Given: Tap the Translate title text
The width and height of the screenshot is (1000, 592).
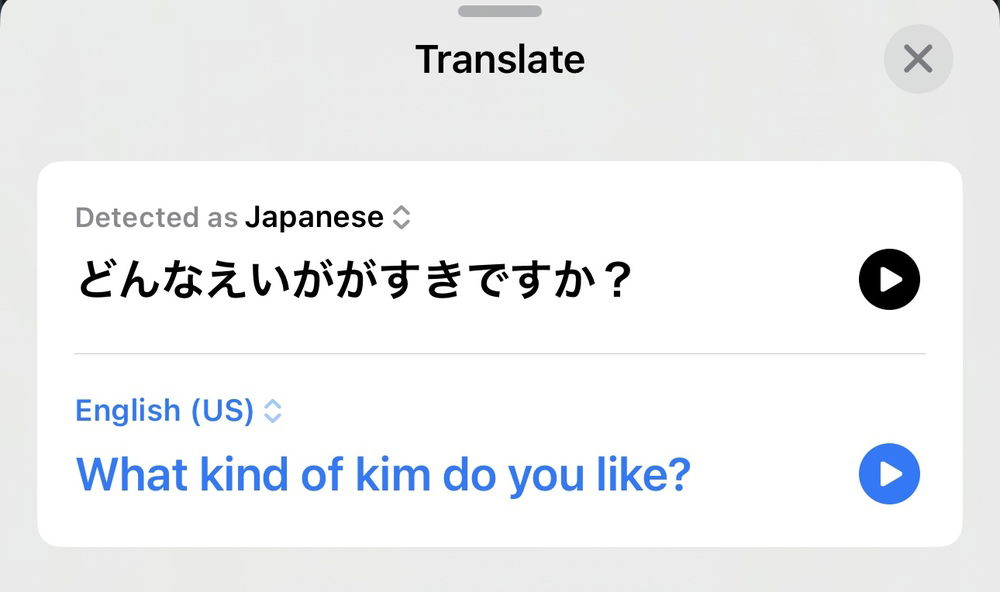Looking at the screenshot, I should (x=500, y=60).
